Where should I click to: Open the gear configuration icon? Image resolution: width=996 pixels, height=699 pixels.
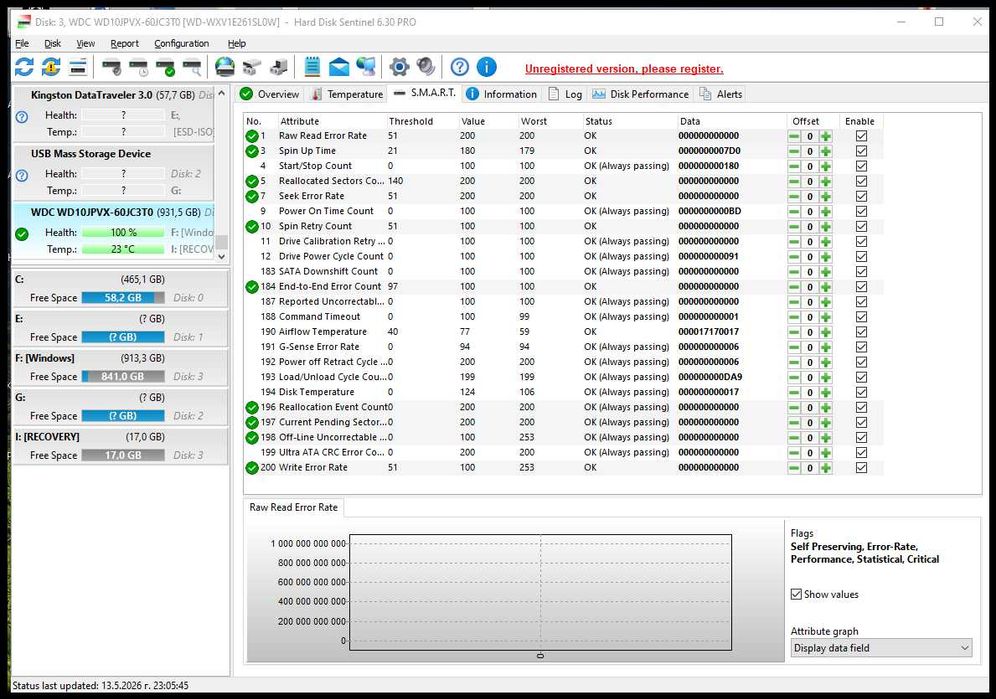click(399, 67)
